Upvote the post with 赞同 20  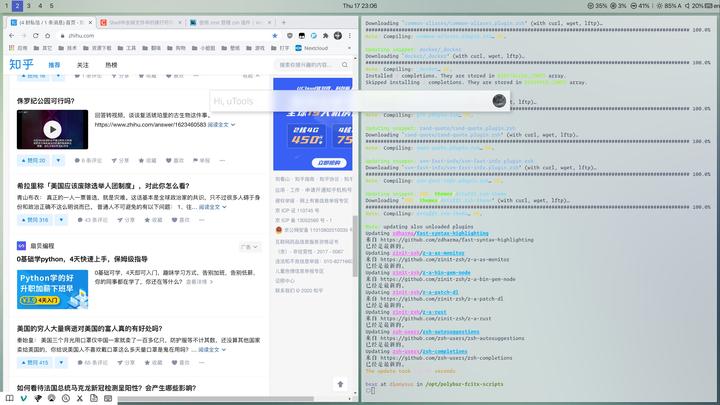[34, 160]
